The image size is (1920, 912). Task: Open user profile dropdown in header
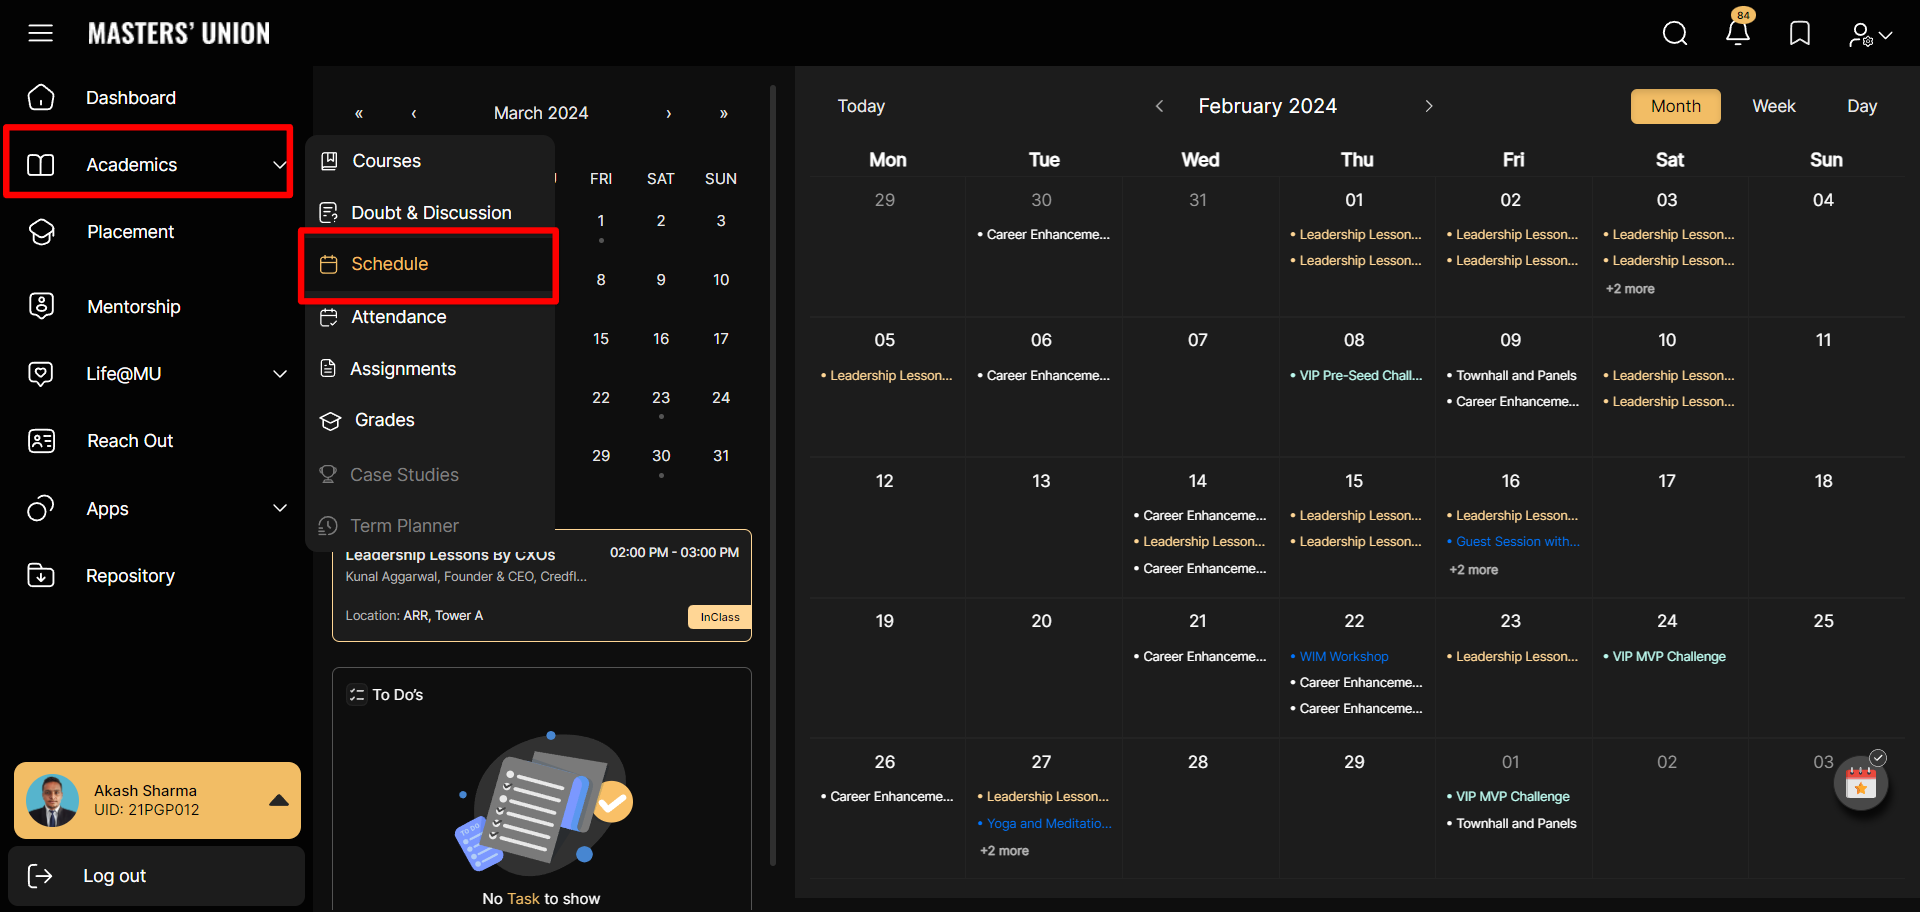(x=1870, y=35)
